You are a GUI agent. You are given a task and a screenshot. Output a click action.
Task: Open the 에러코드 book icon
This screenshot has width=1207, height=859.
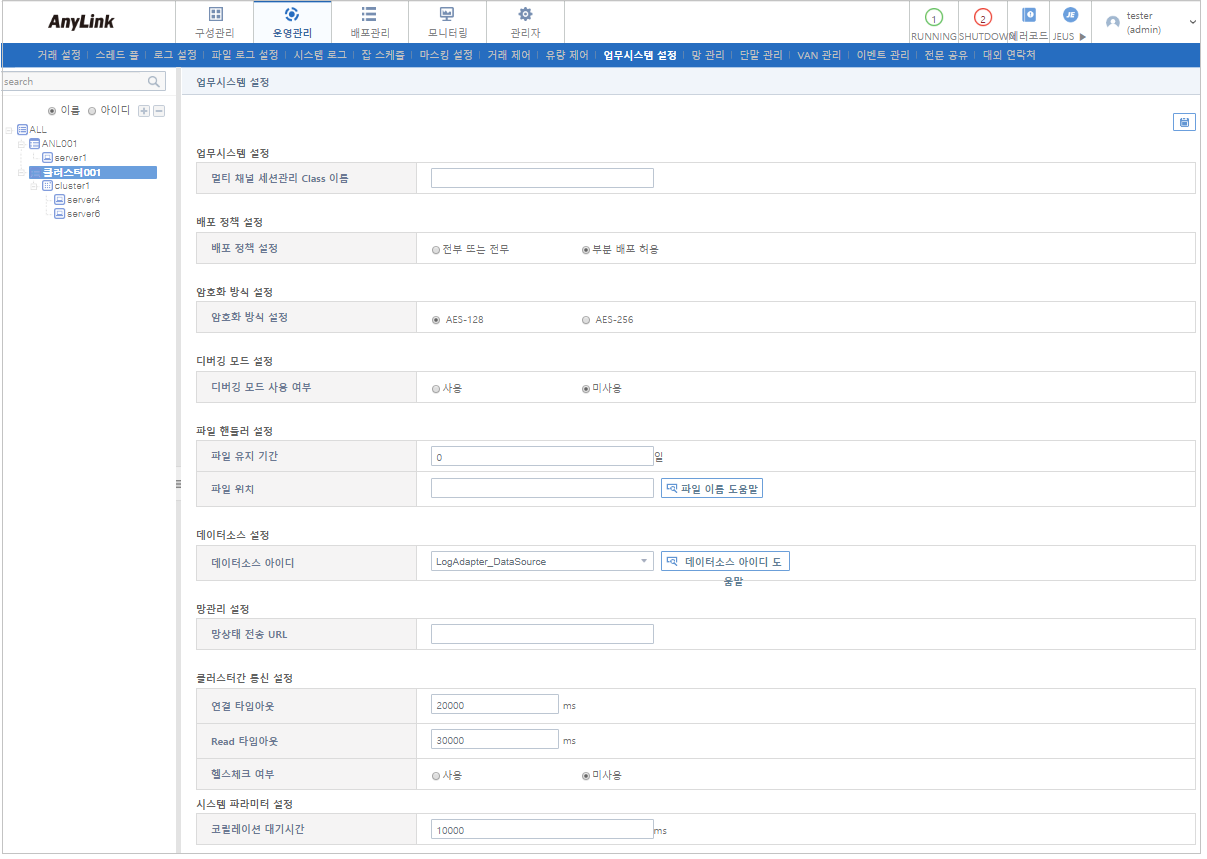(x=1029, y=15)
